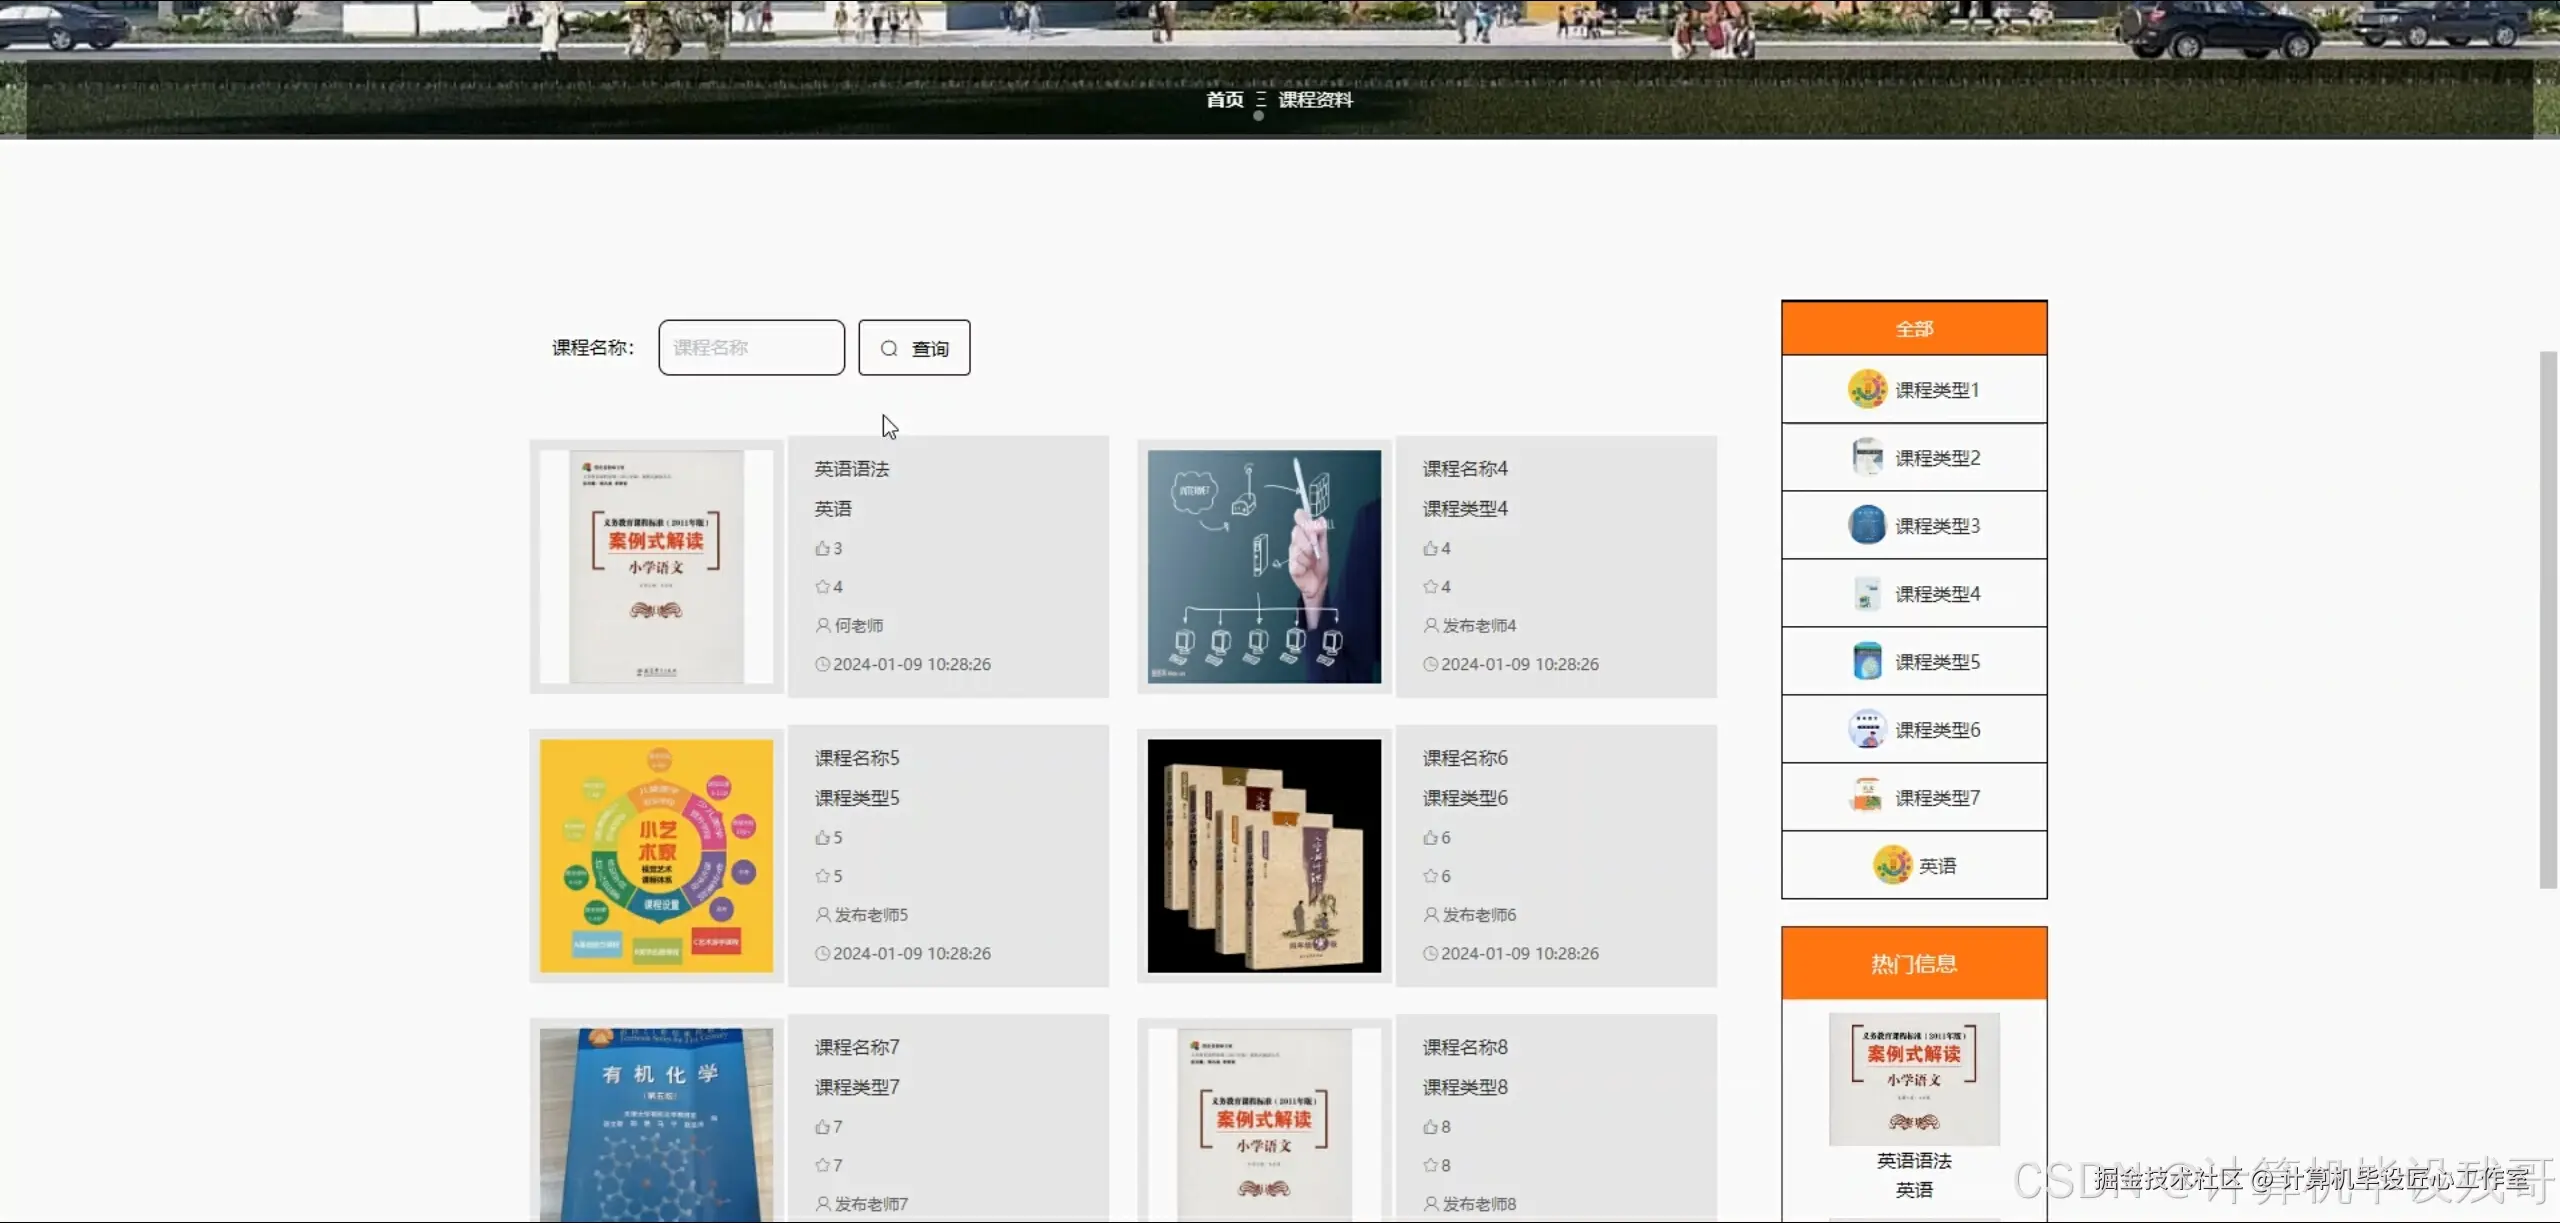Click the page vertical scrollbar
2560x1223 pixels.
click(2548, 620)
